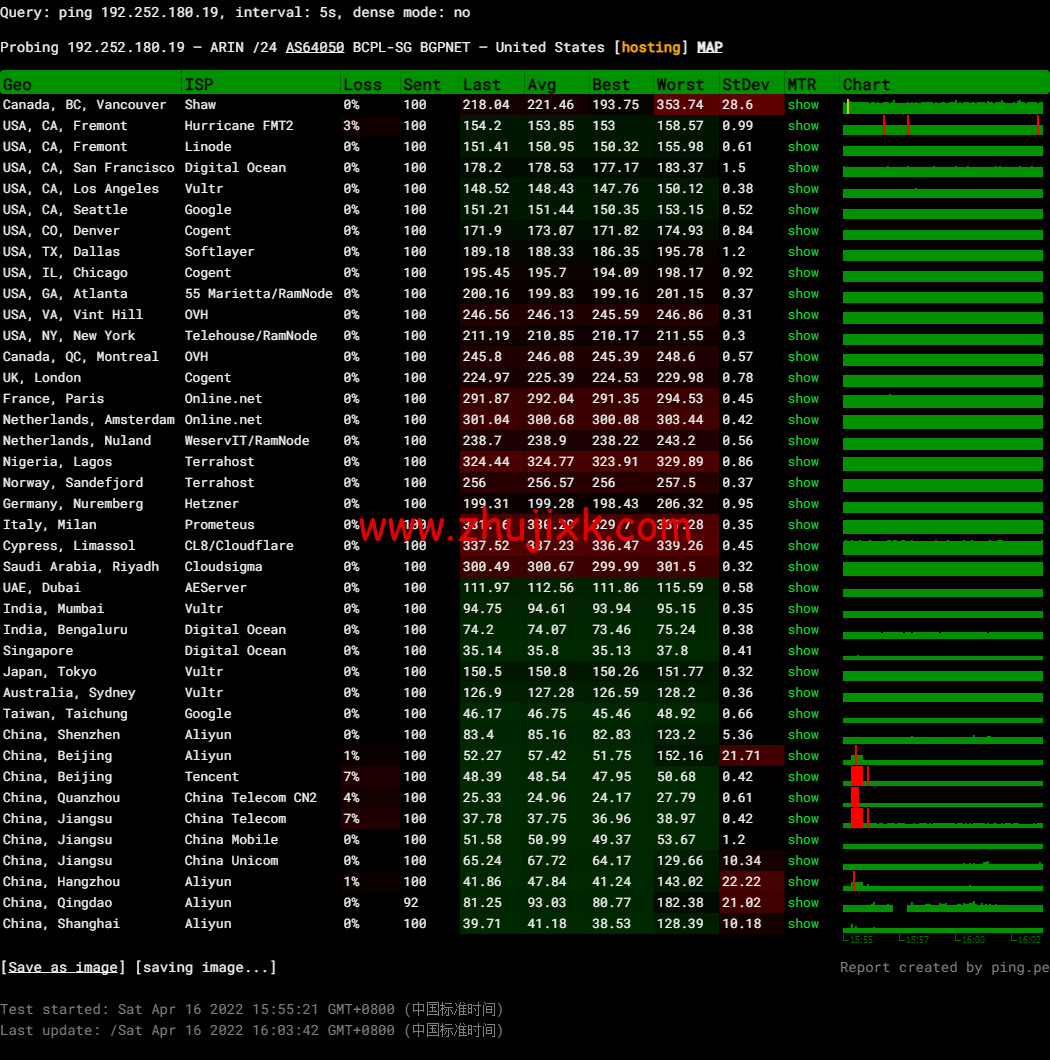Show MTR for China, Beijing Tencent row

pos(802,777)
